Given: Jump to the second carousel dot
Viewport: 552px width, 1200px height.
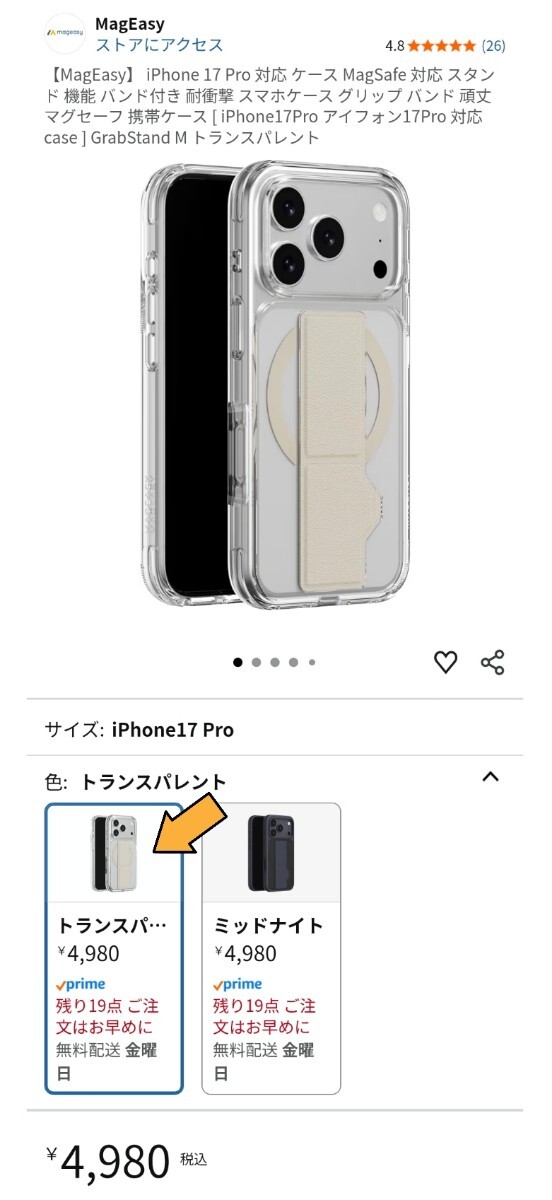Looking at the screenshot, I should (257, 662).
